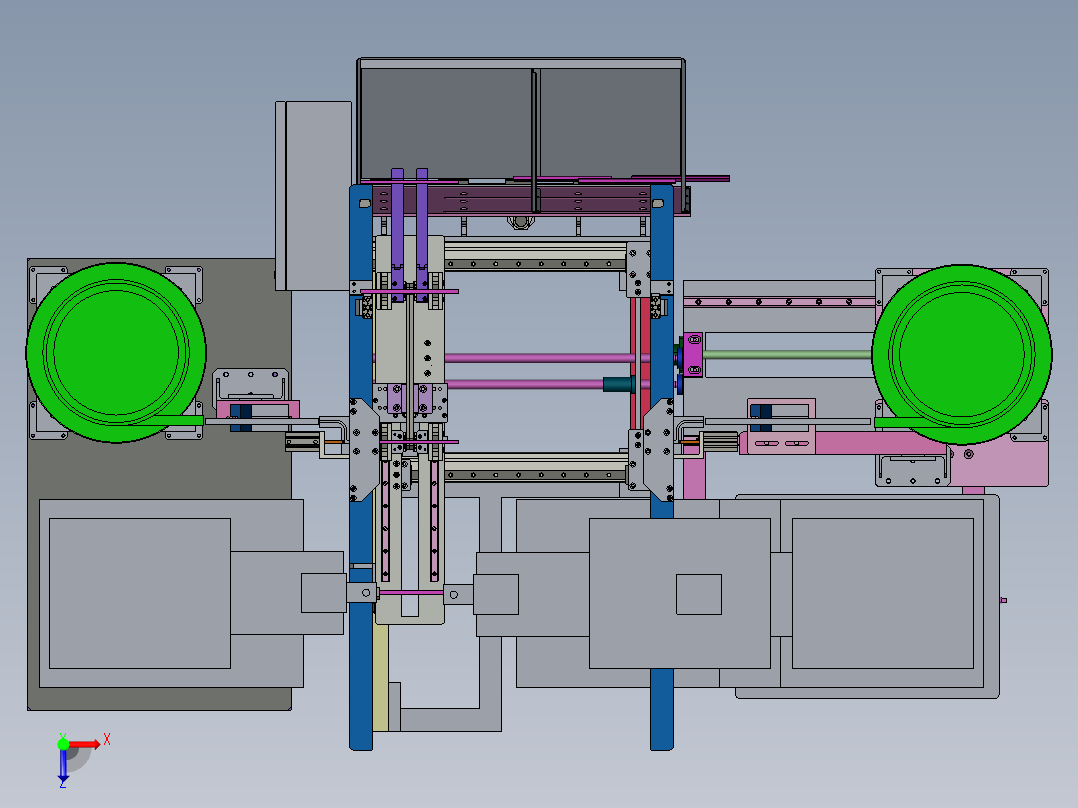
Task: Click the red X axis arrow of triad
Action: (x=85, y=744)
